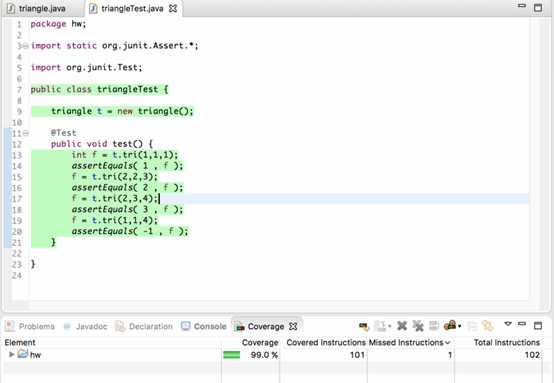Remove the active coverage session

tap(402, 326)
